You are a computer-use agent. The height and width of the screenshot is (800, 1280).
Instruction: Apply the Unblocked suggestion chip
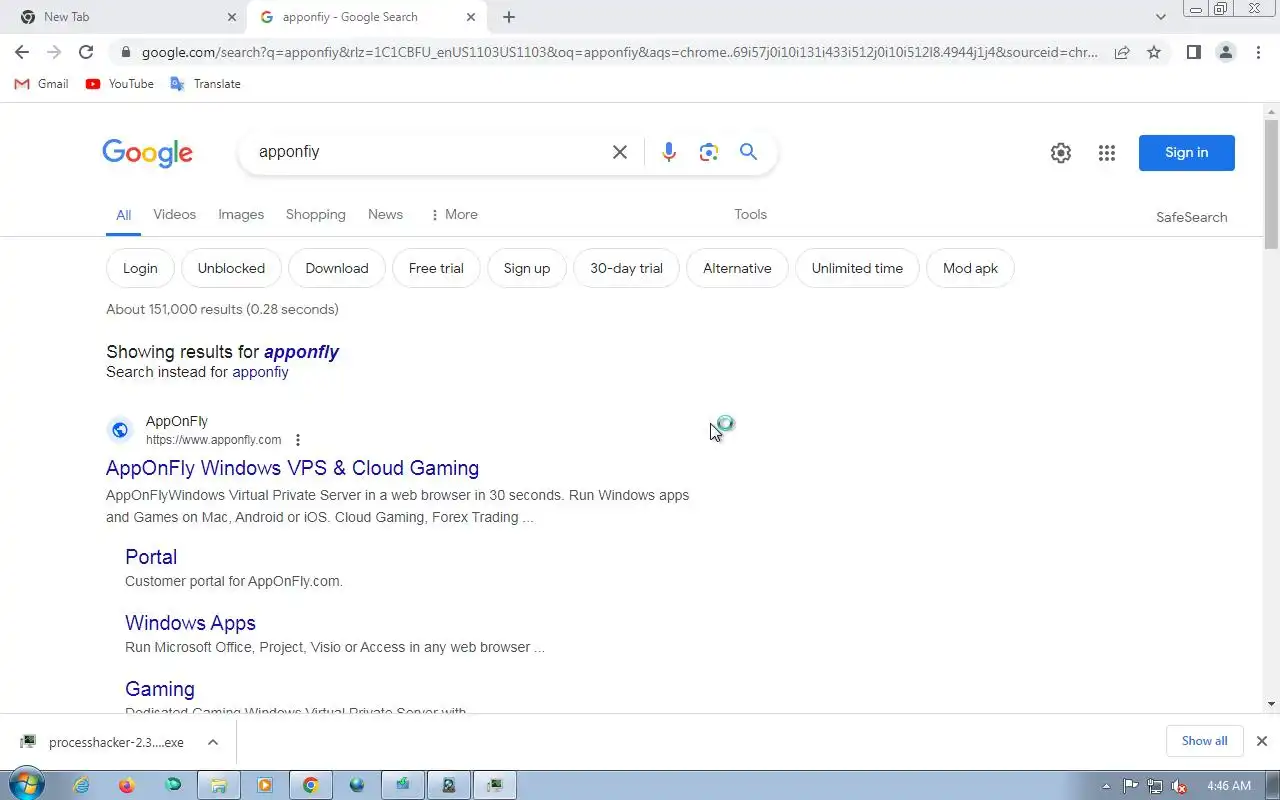coord(231,268)
